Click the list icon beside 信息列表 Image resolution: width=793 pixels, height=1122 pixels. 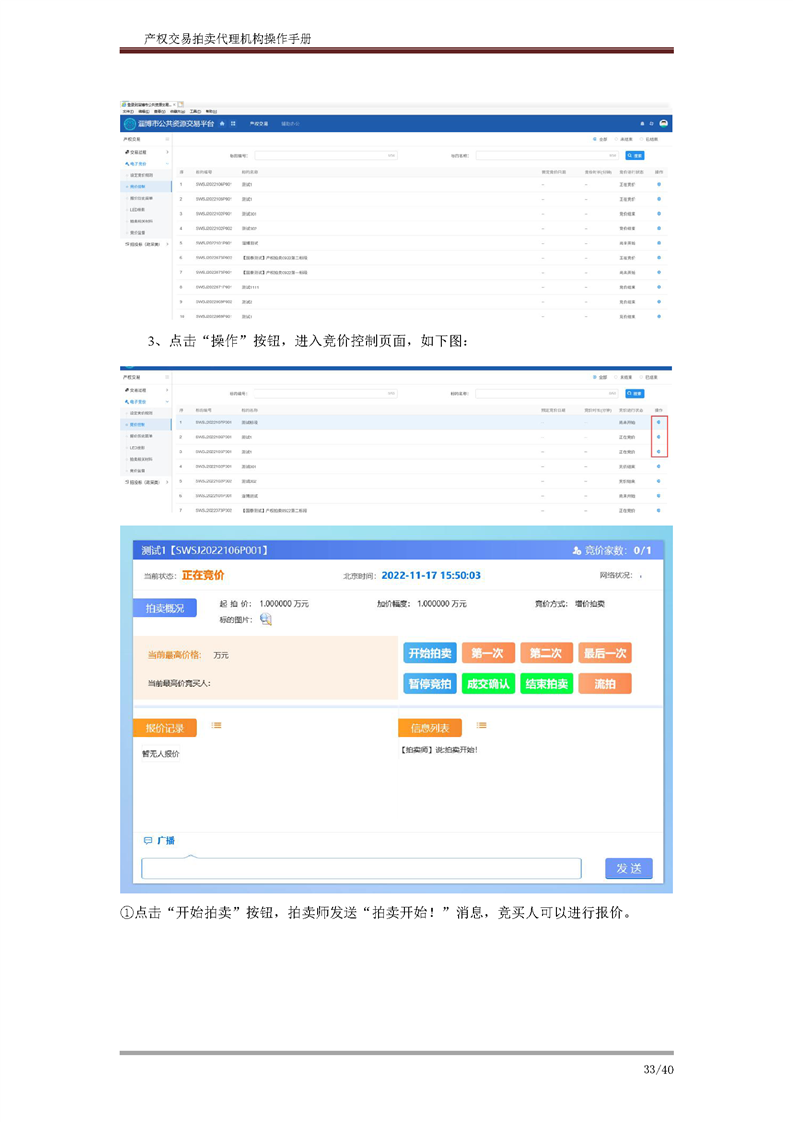(x=481, y=726)
